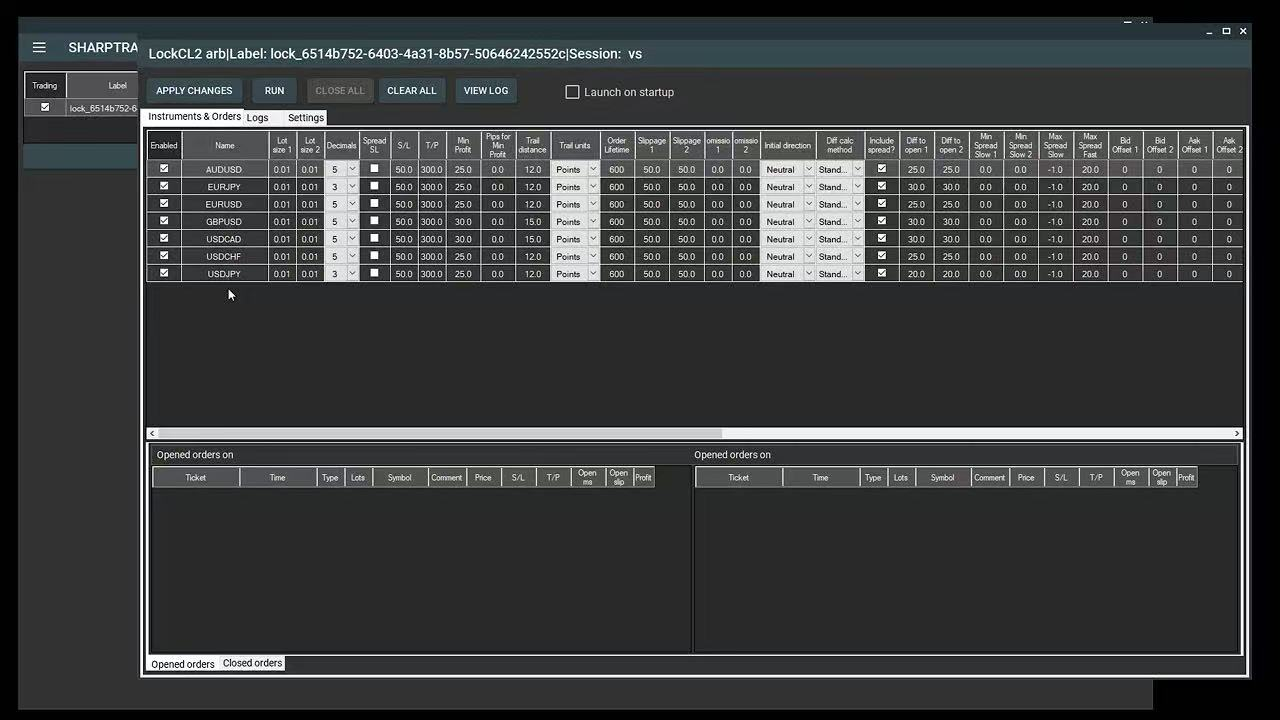Image resolution: width=1280 pixels, height=720 pixels.
Task: Click the Min Profit field for USDCHF
Action: coord(463,256)
